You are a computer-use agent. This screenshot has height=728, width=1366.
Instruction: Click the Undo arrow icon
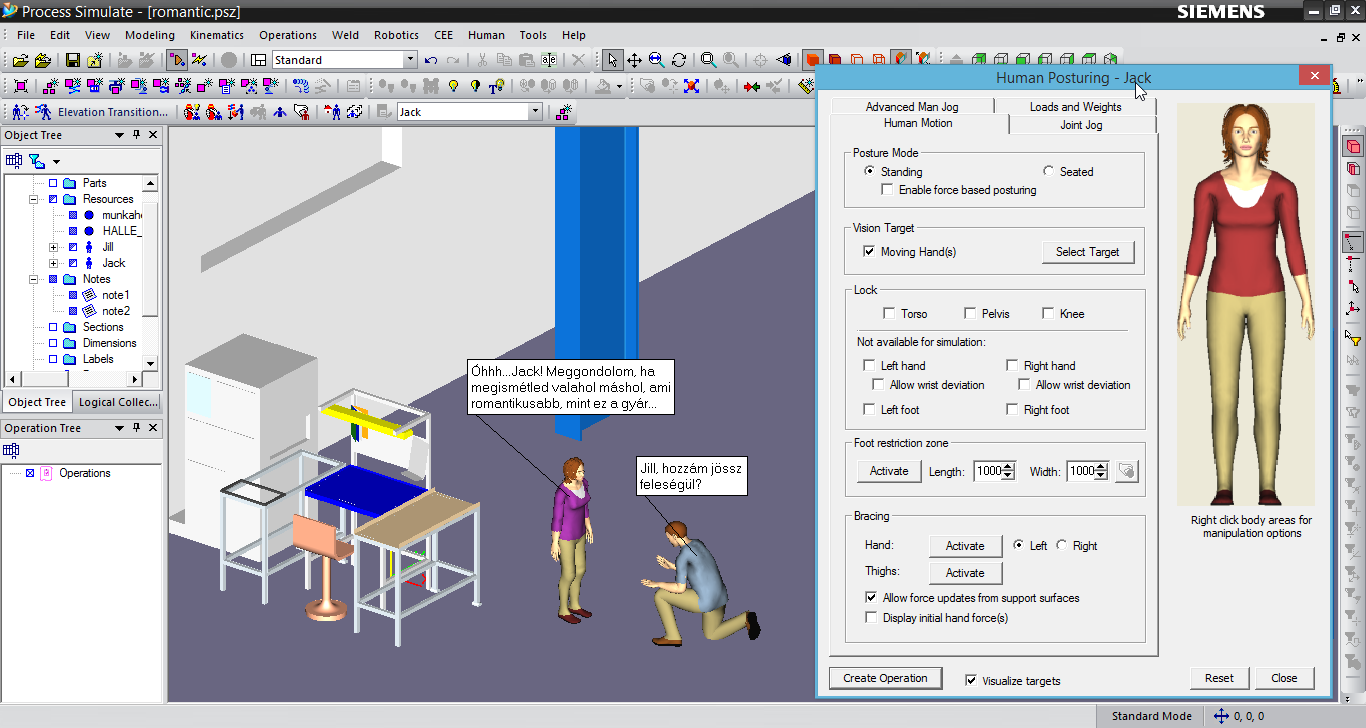(x=431, y=60)
